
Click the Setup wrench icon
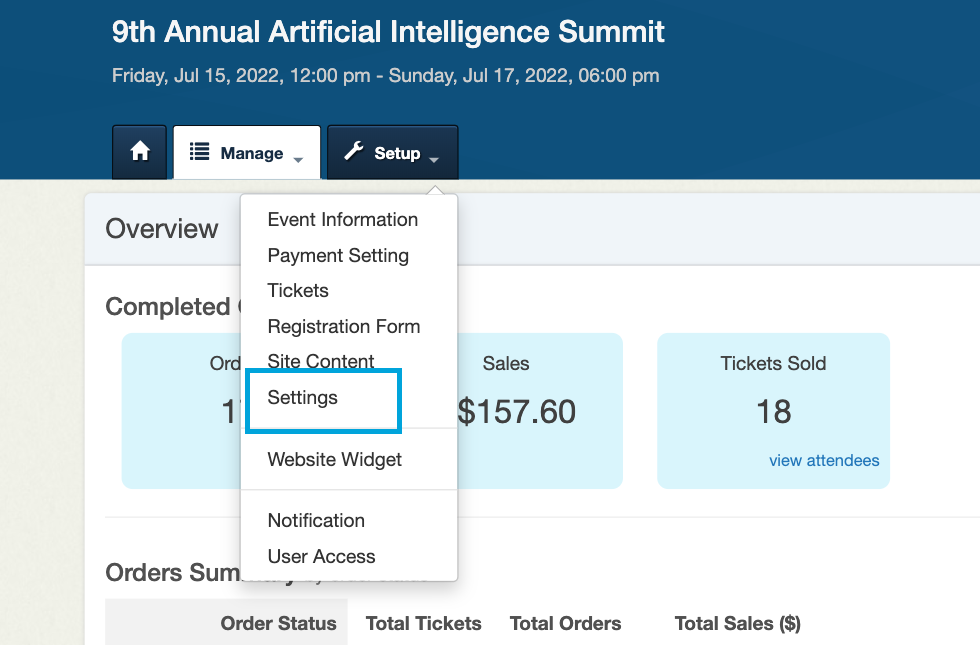[x=354, y=152]
